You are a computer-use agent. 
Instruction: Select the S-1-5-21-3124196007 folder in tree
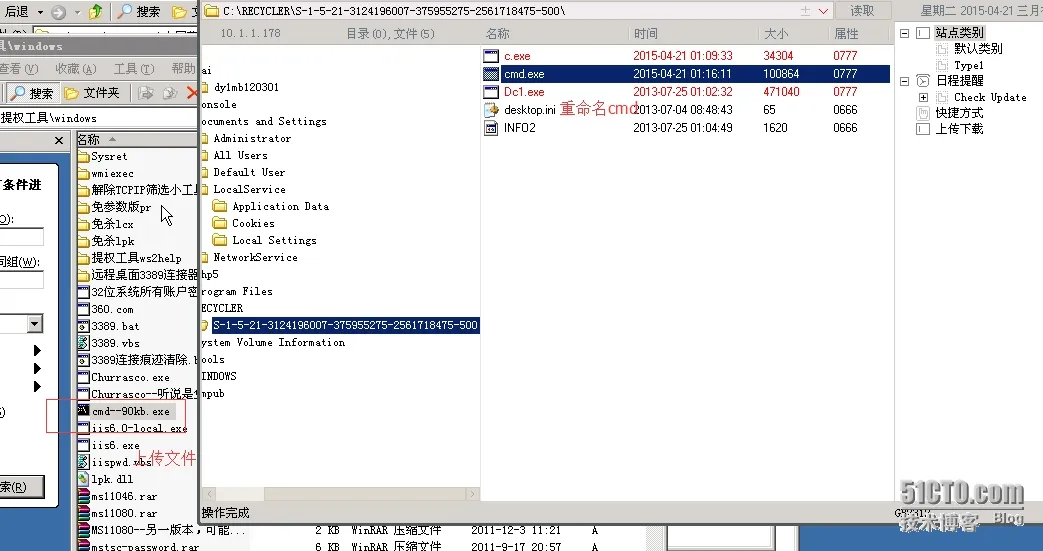(x=345, y=325)
